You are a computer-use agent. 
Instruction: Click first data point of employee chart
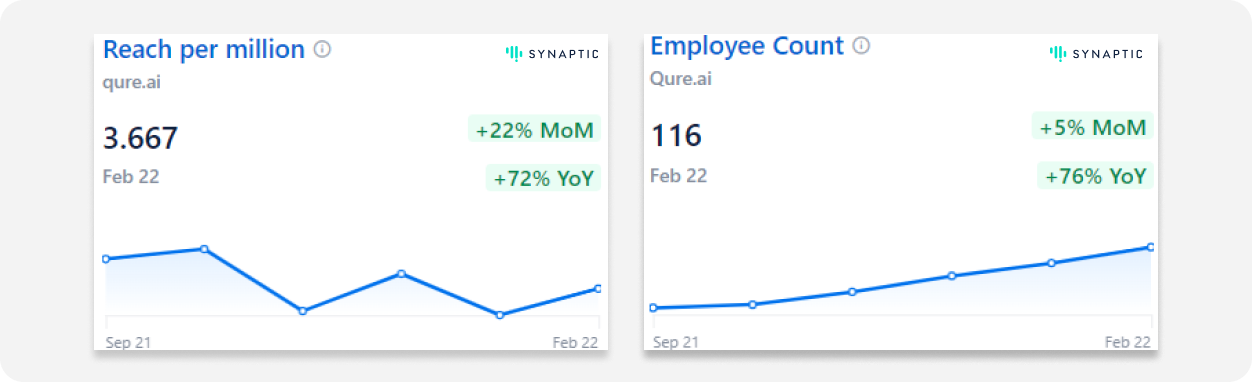[x=653, y=308]
